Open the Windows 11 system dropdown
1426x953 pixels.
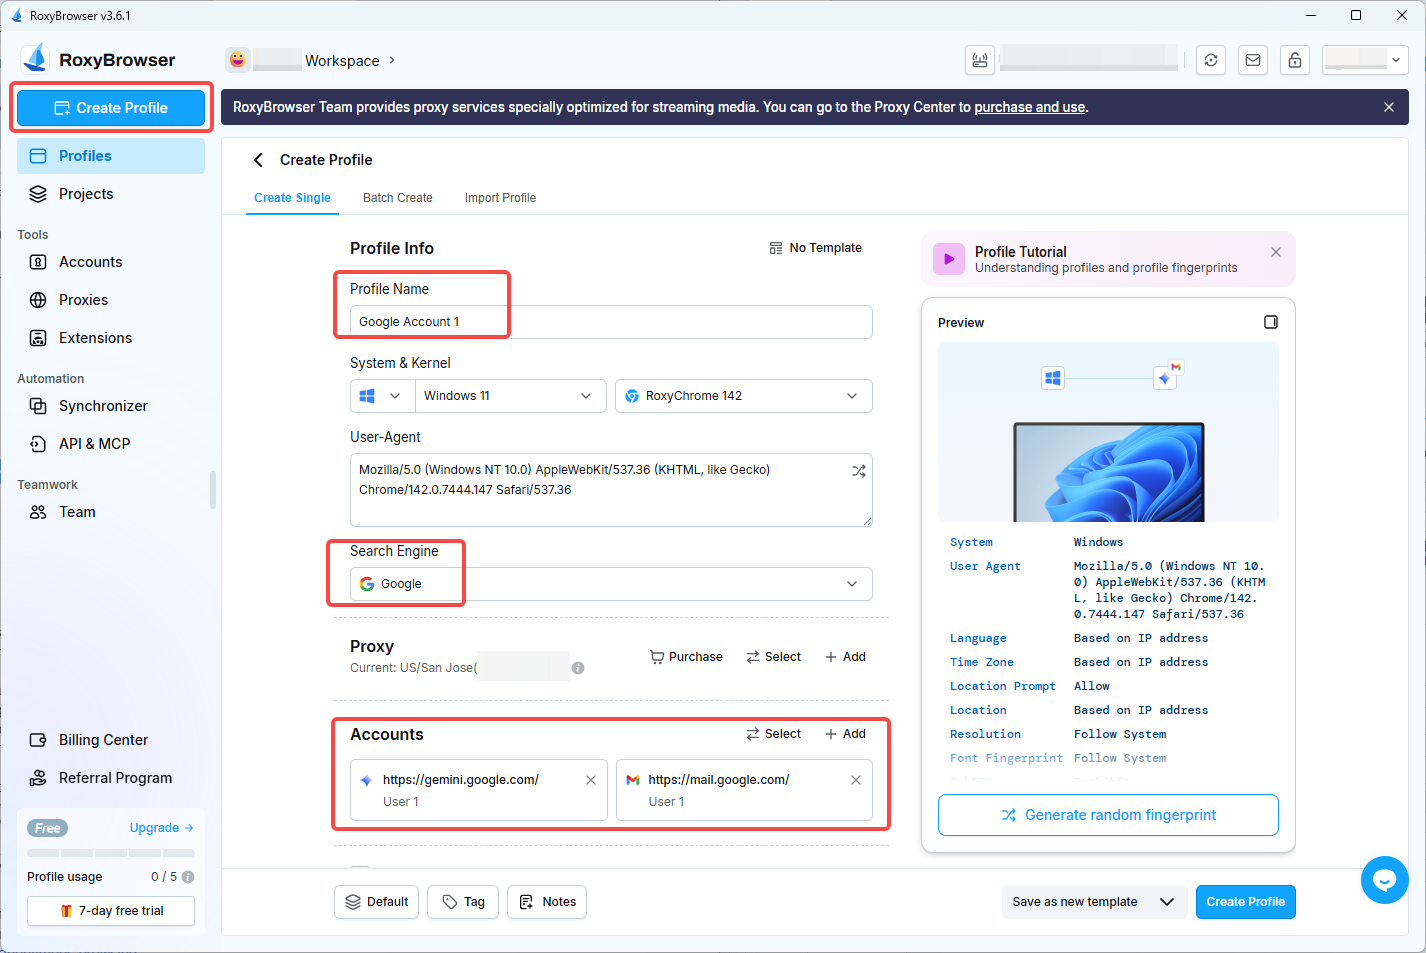coord(510,396)
